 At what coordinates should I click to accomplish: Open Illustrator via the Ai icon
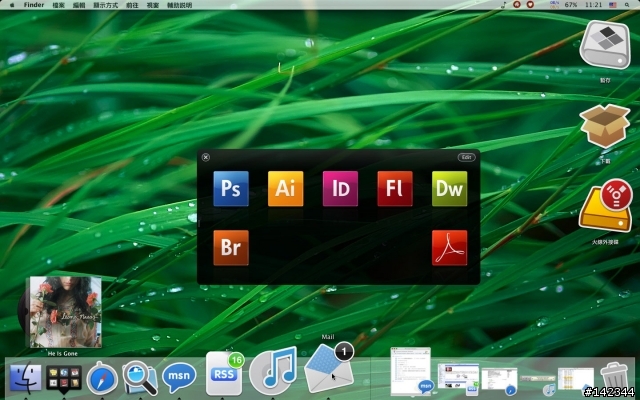pyautogui.click(x=285, y=189)
